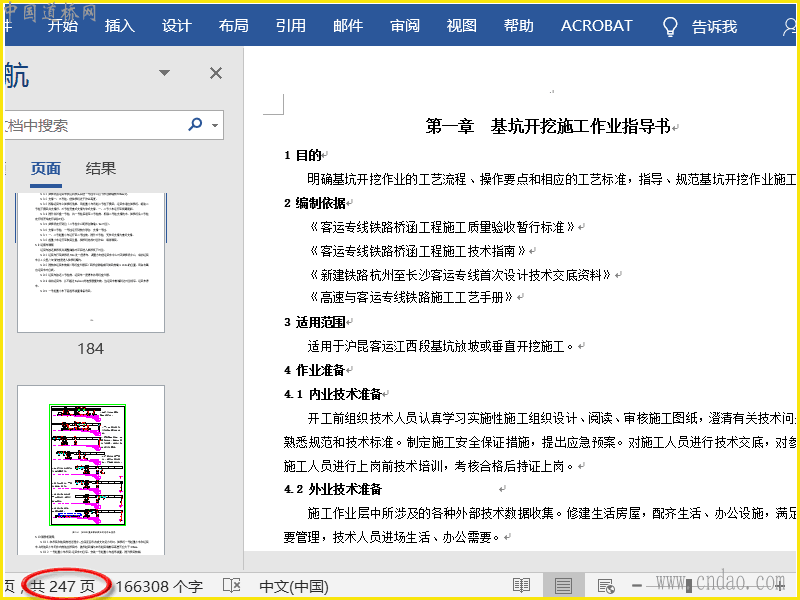
Task: Open the 帮助 ribbon tab
Action: (519, 26)
